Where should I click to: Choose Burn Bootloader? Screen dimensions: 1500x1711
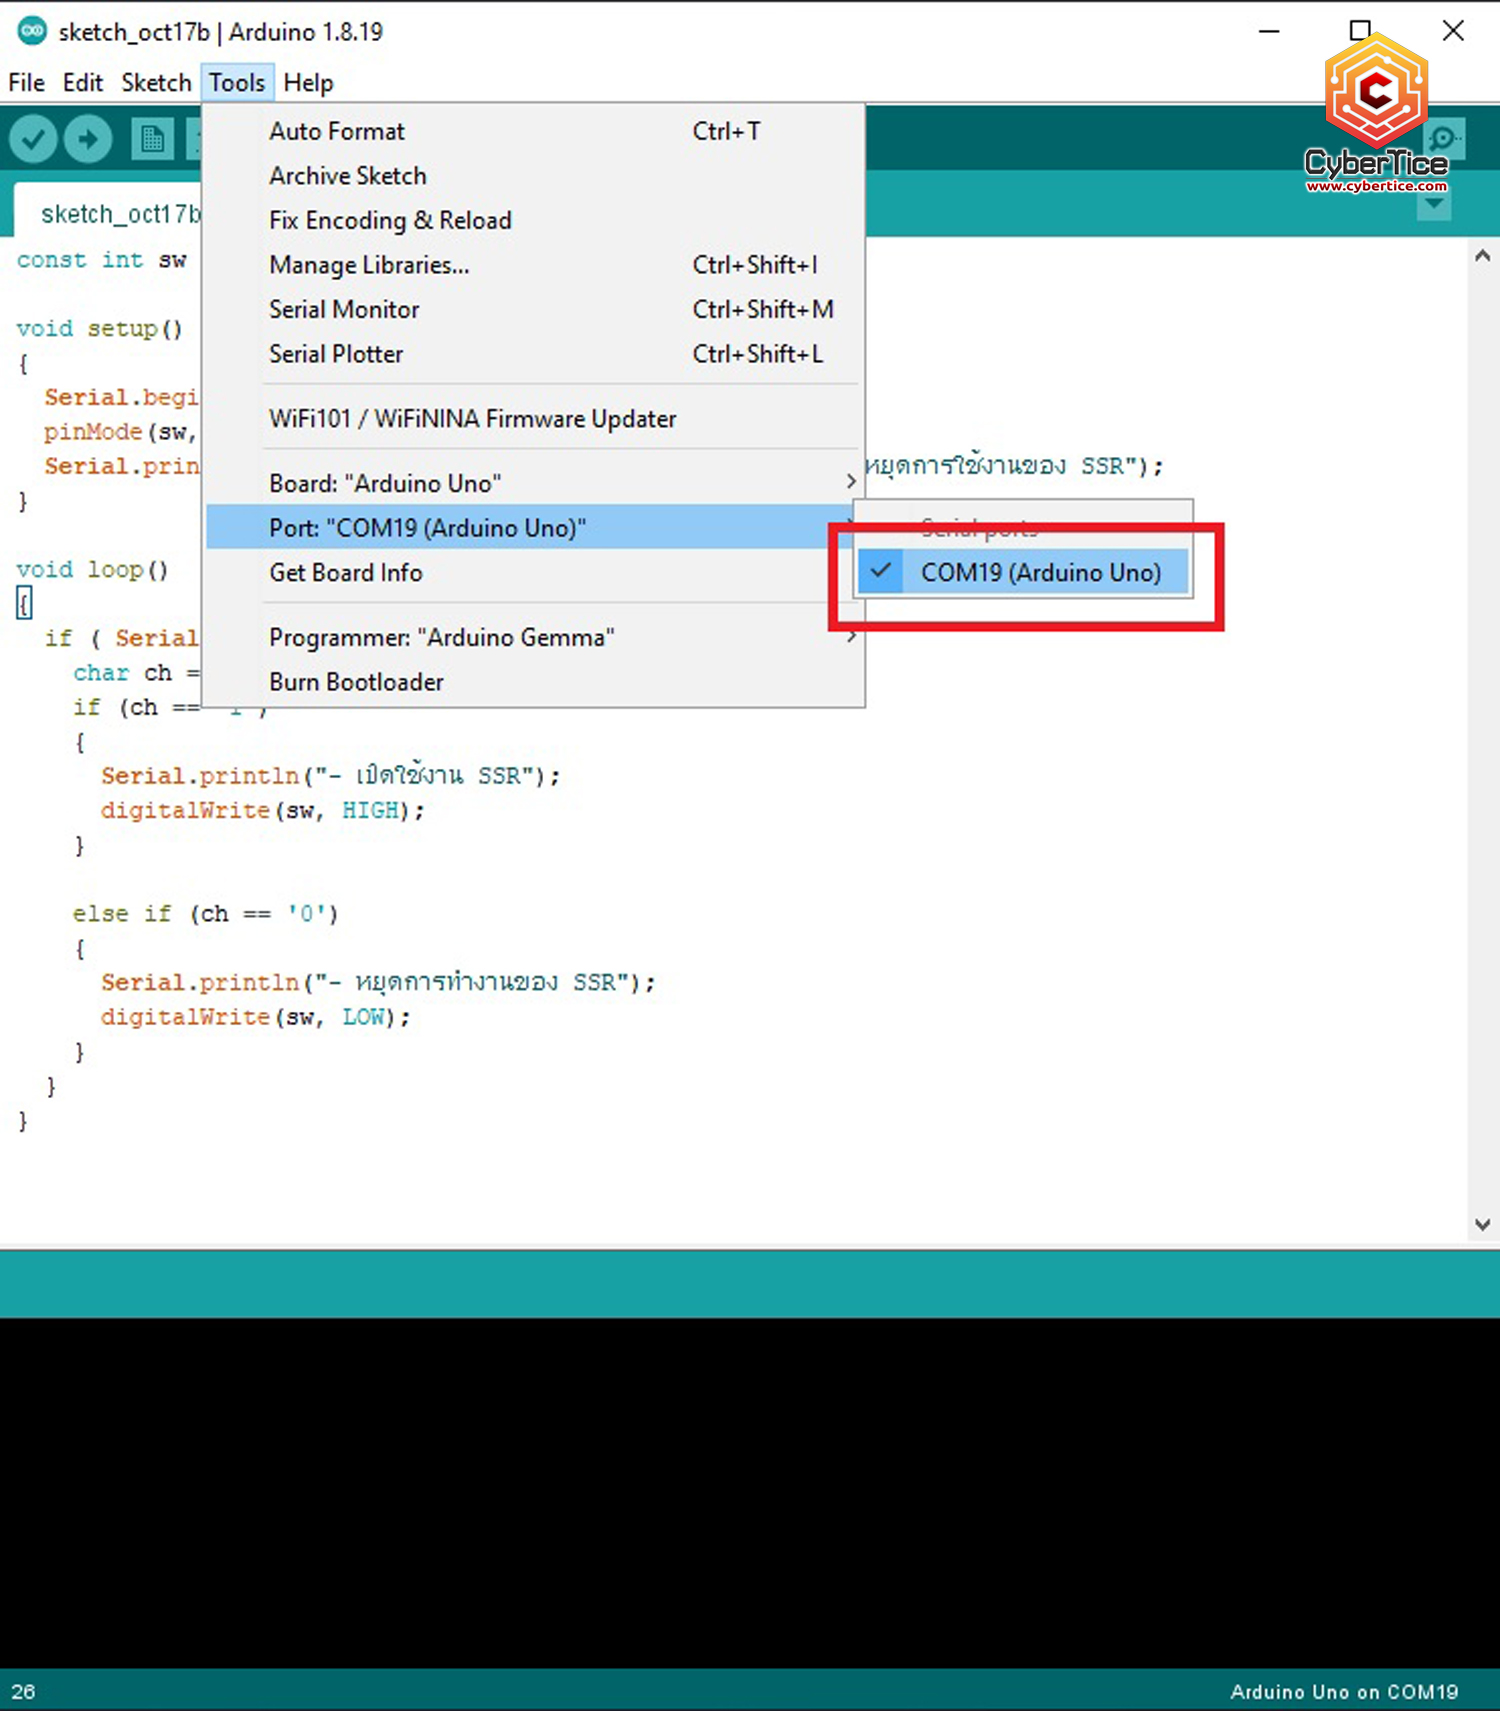[x=535, y=682]
